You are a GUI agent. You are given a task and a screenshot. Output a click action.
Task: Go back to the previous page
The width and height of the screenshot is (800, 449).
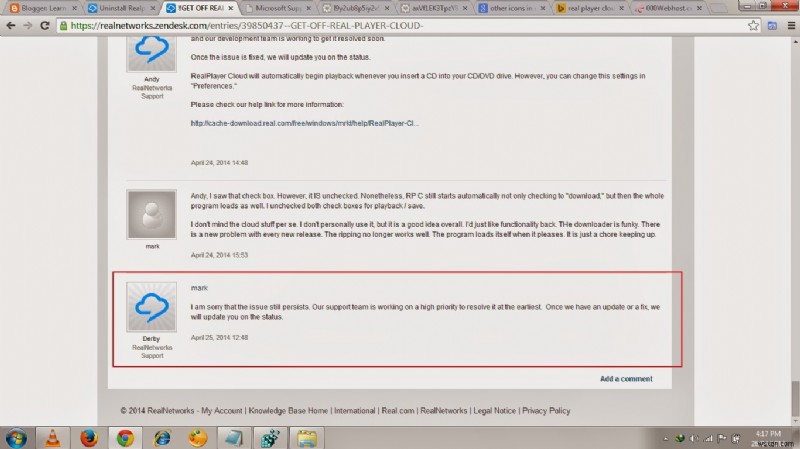click(x=10, y=26)
